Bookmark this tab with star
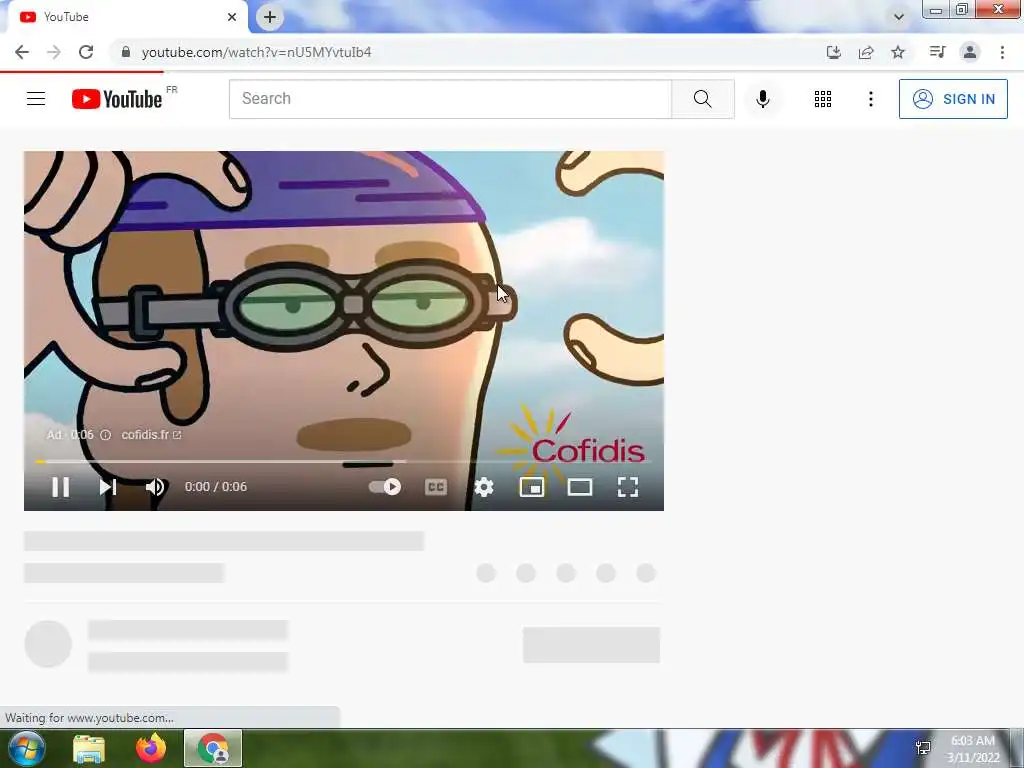The height and width of the screenshot is (768, 1024). pyautogui.click(x=898, y=52)
